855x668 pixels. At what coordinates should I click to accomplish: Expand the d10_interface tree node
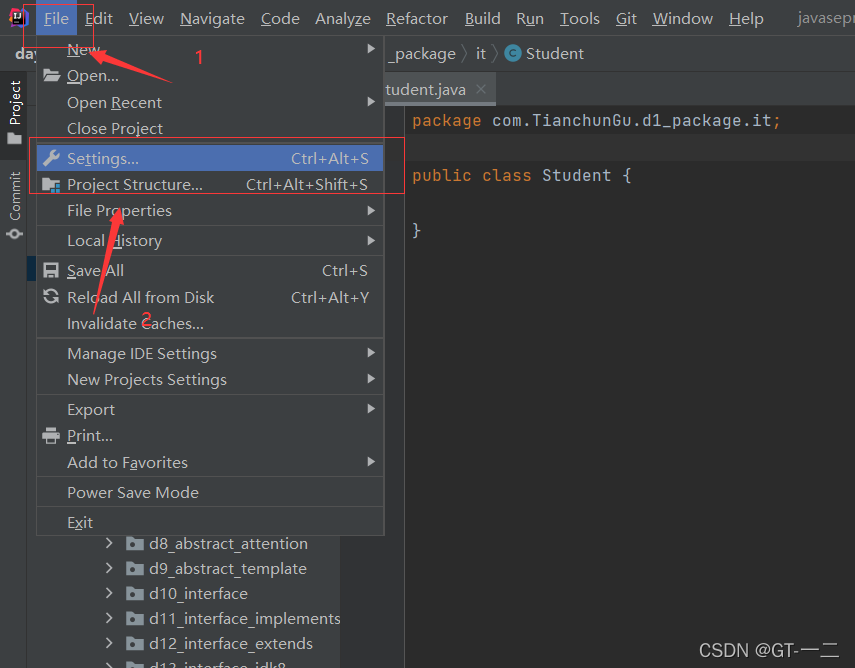tap(109, 593)
